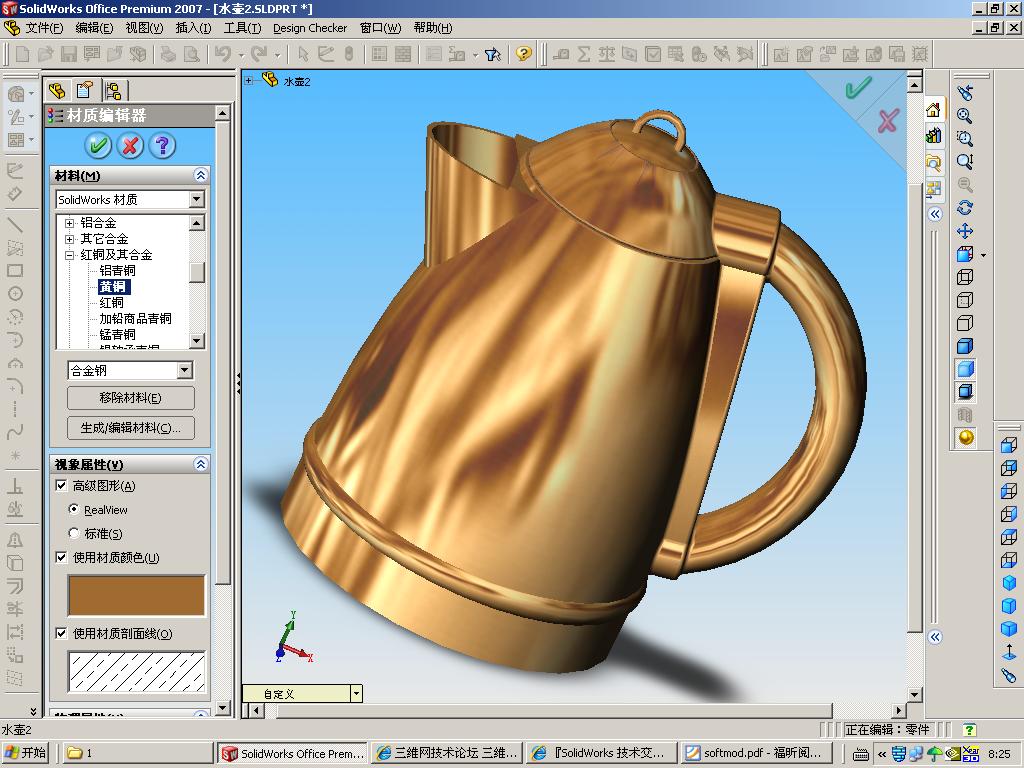Viewport: 1024px width, 768px height.
Task: Click the 生成/编辑材料 button
Action: (x=131, y=428)
